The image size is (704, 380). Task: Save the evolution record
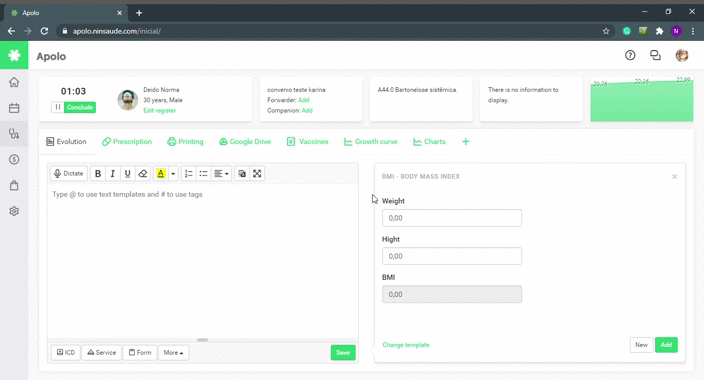click(343, 353)
